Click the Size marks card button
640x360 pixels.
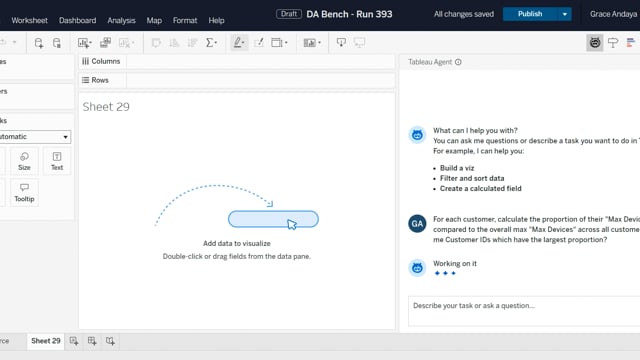point(24,161)
